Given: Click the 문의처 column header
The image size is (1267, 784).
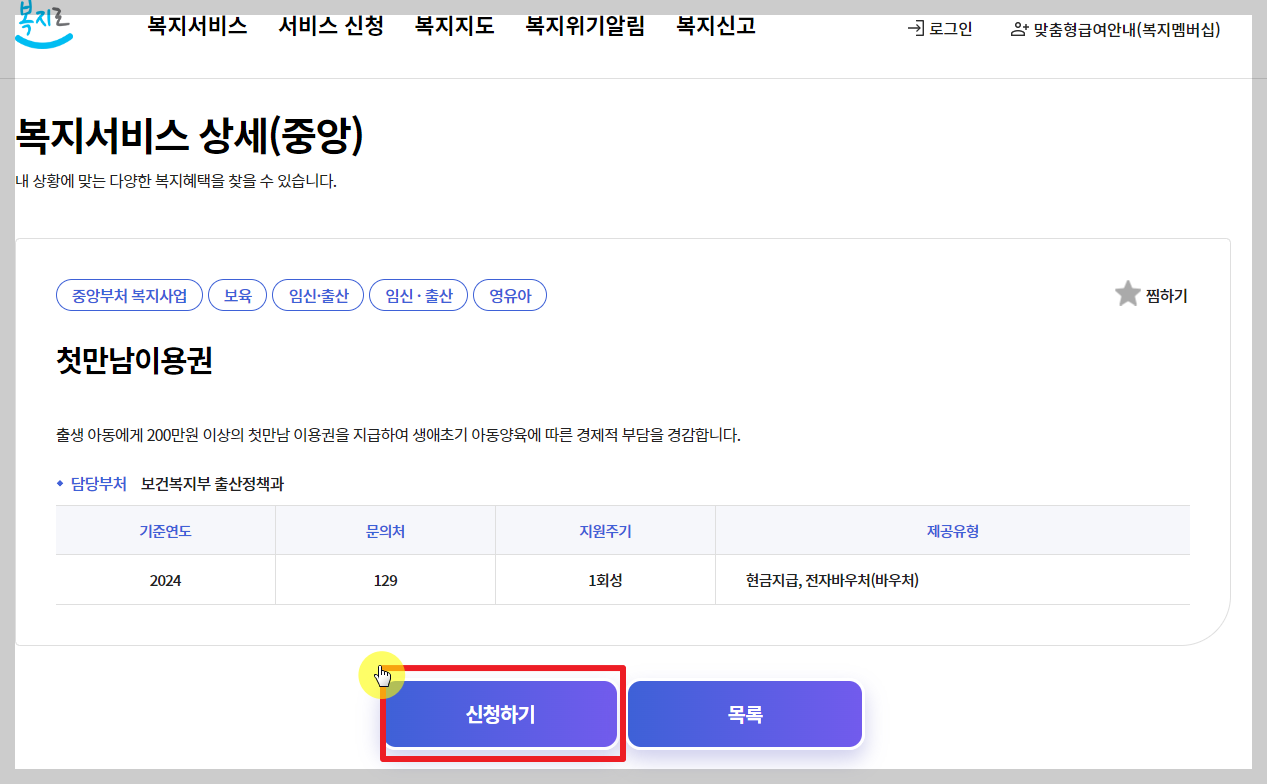Looking at the screenshot, I should coord(385,531).
